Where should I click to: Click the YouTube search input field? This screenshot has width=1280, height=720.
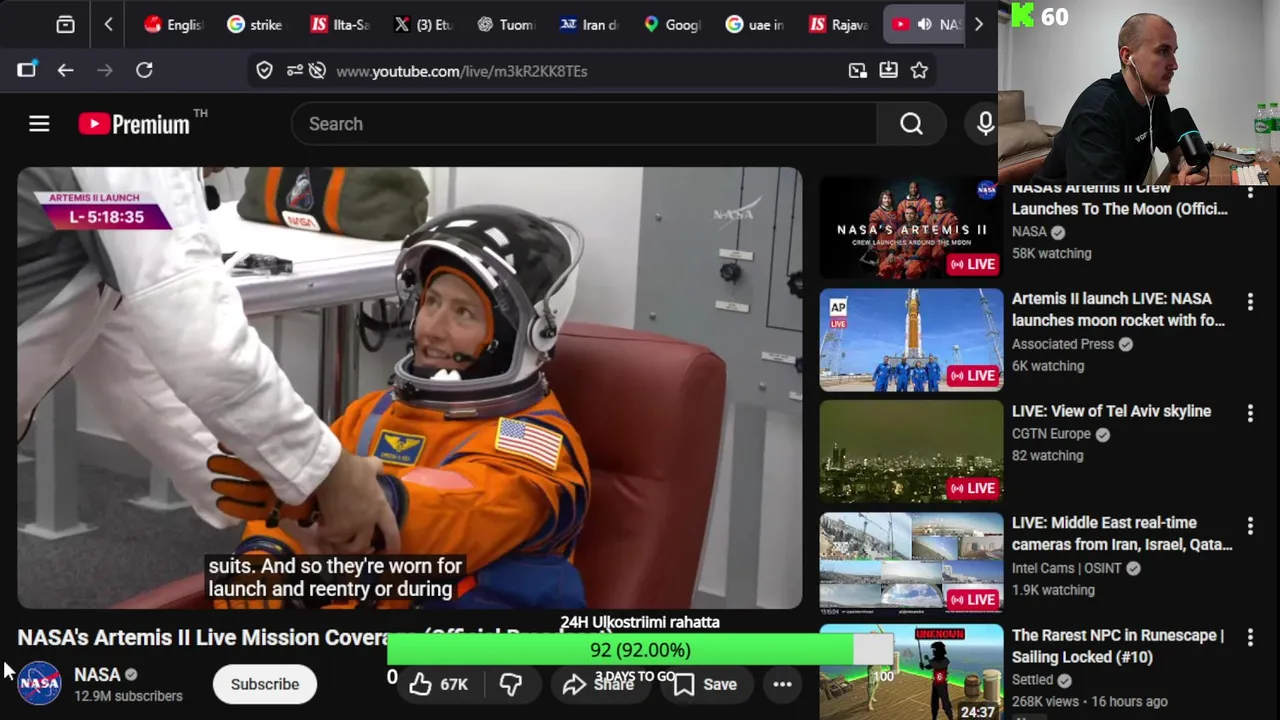click(584, 124)
